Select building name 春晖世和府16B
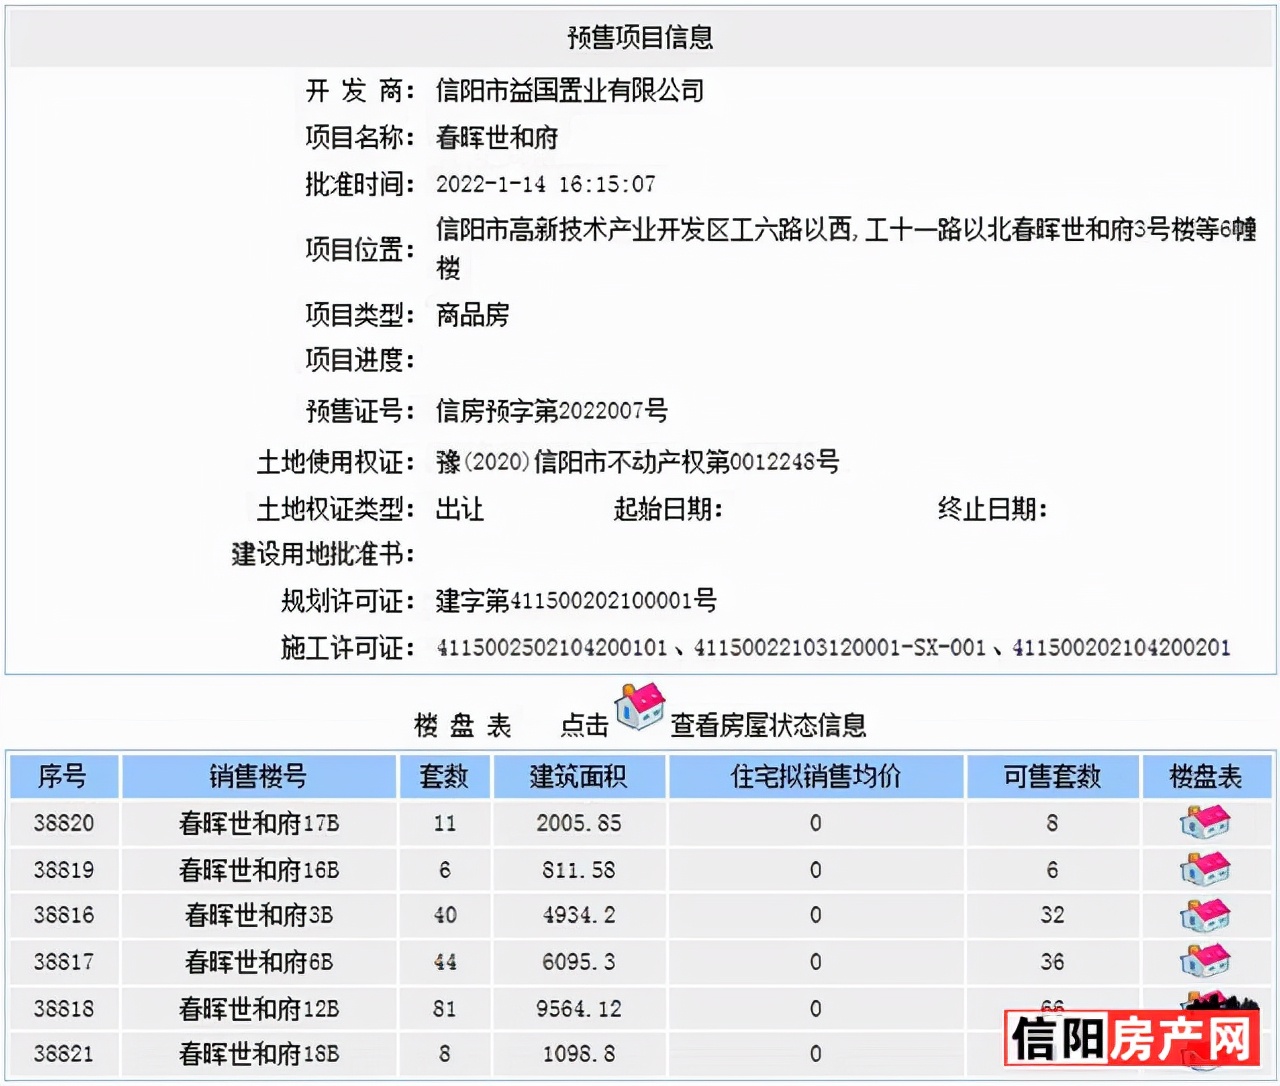The height and width of the screenshot is (1086, 1280). [259, 870]
